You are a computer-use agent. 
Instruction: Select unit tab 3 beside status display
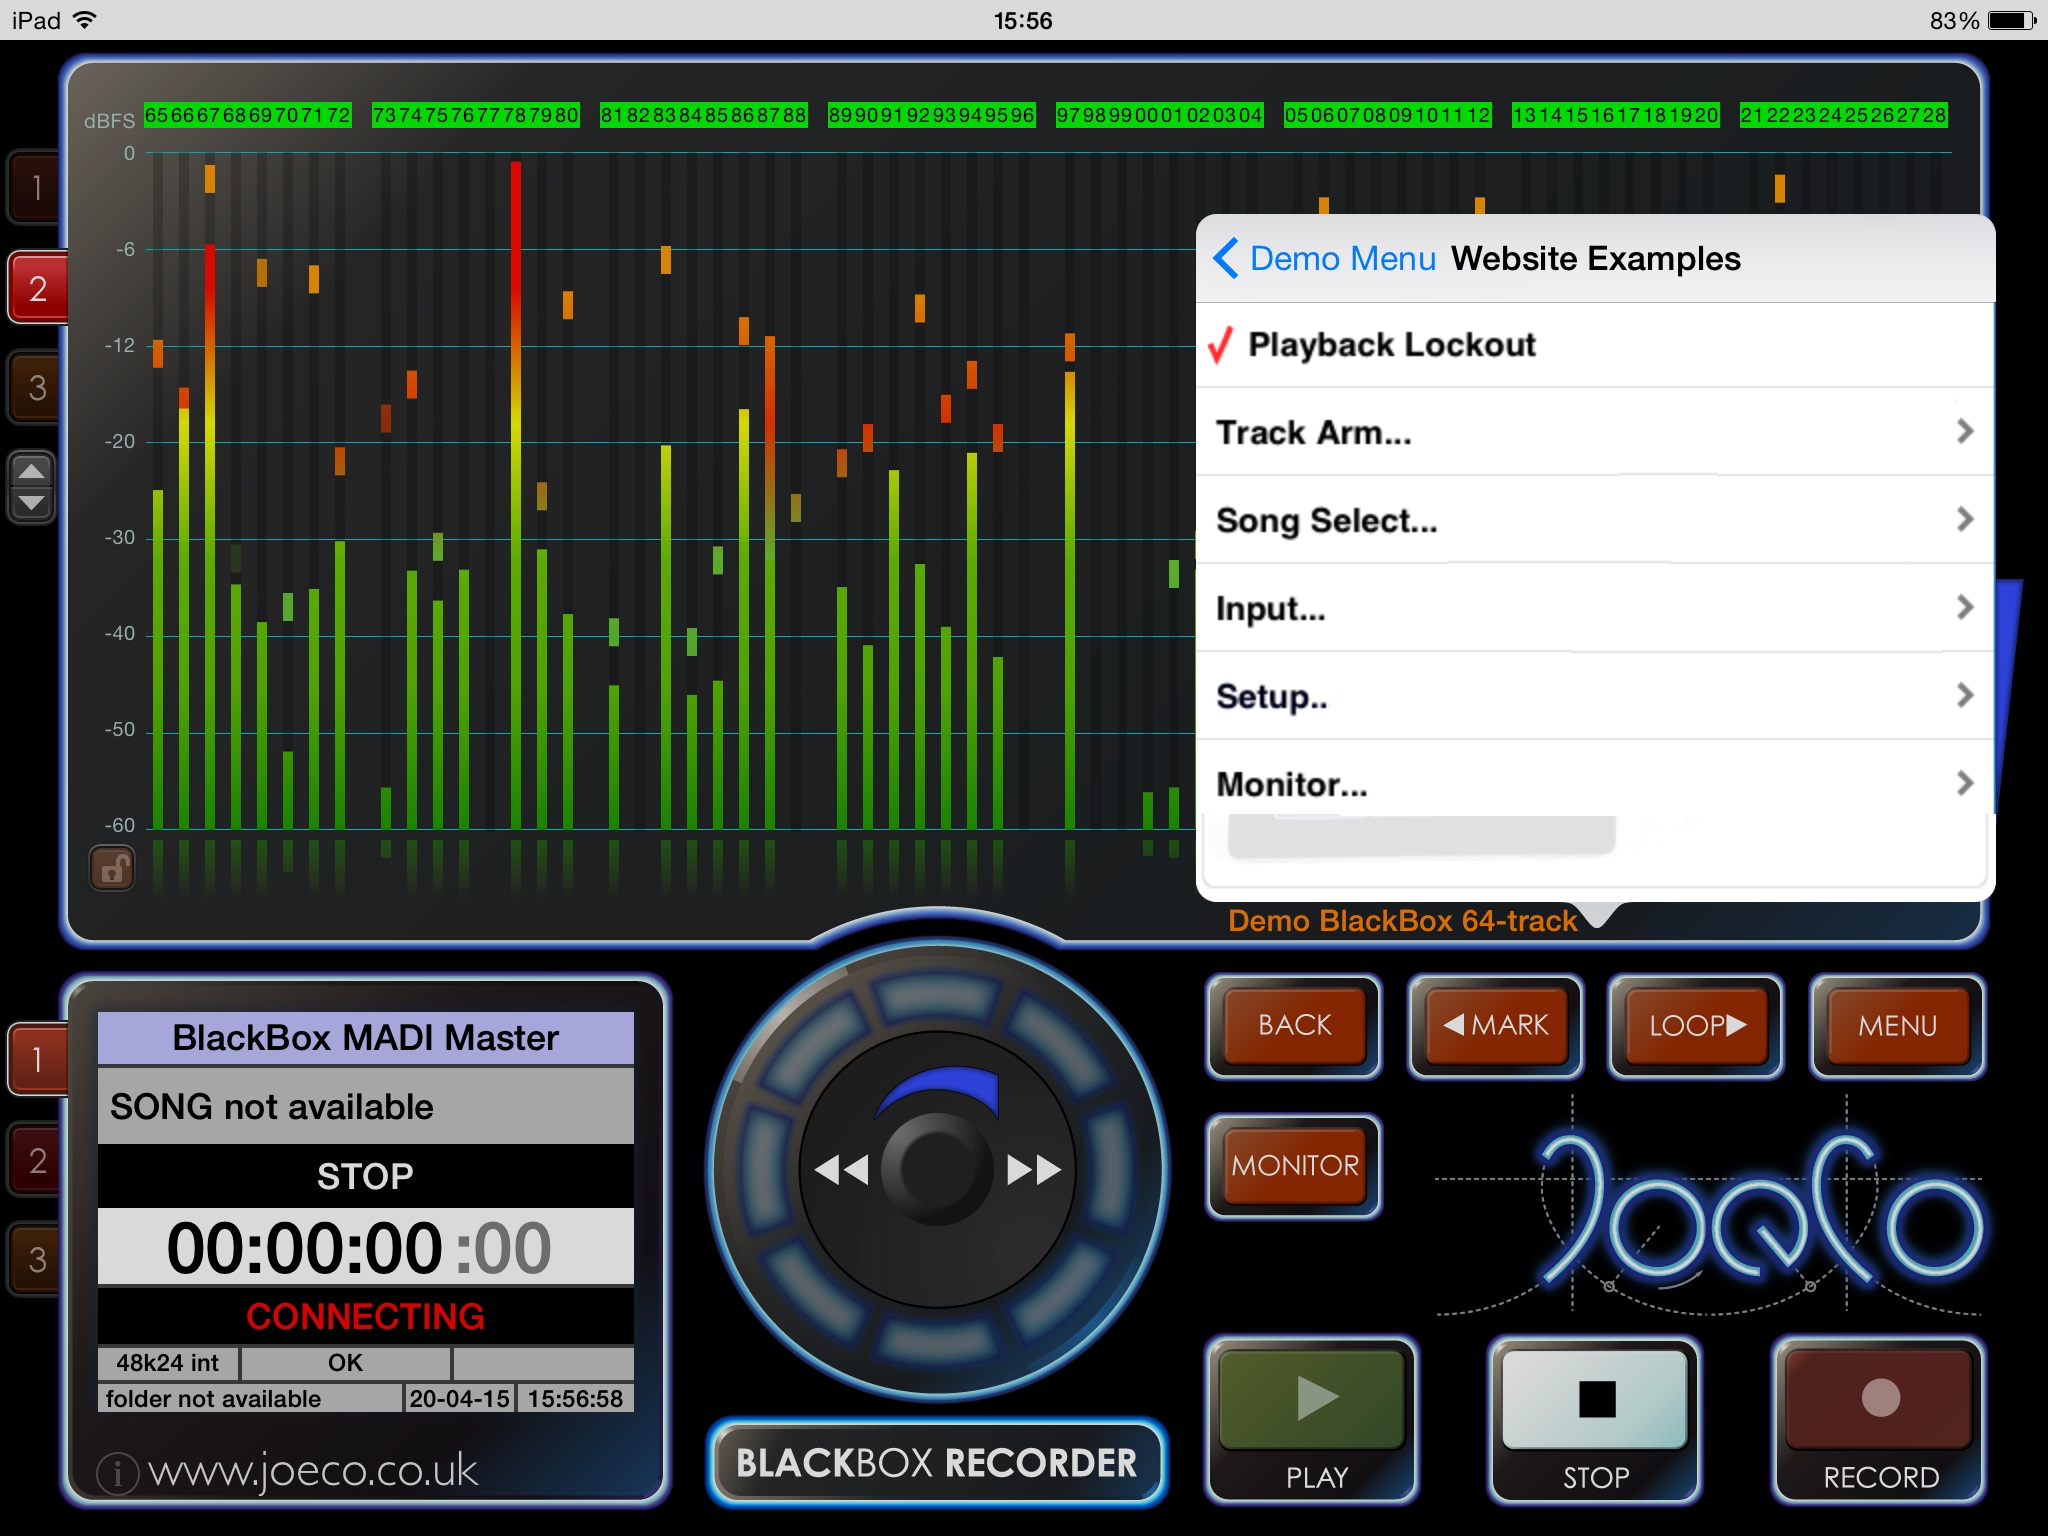[x=37, y=1260]
